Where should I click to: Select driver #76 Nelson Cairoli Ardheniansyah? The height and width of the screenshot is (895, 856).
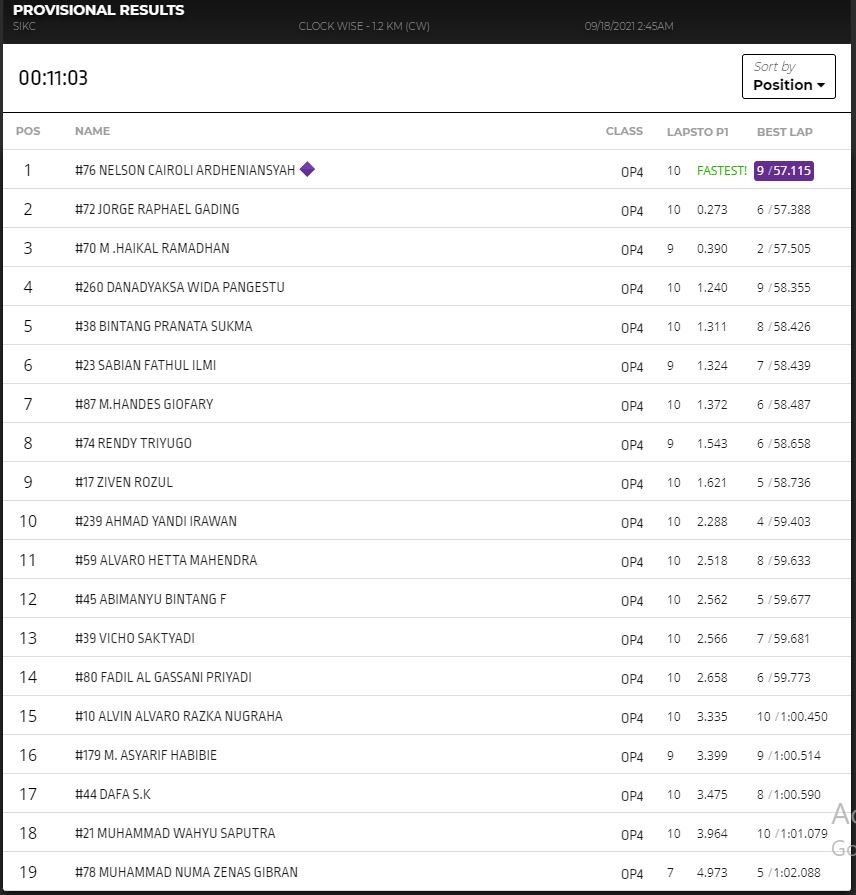pos(185,171)
